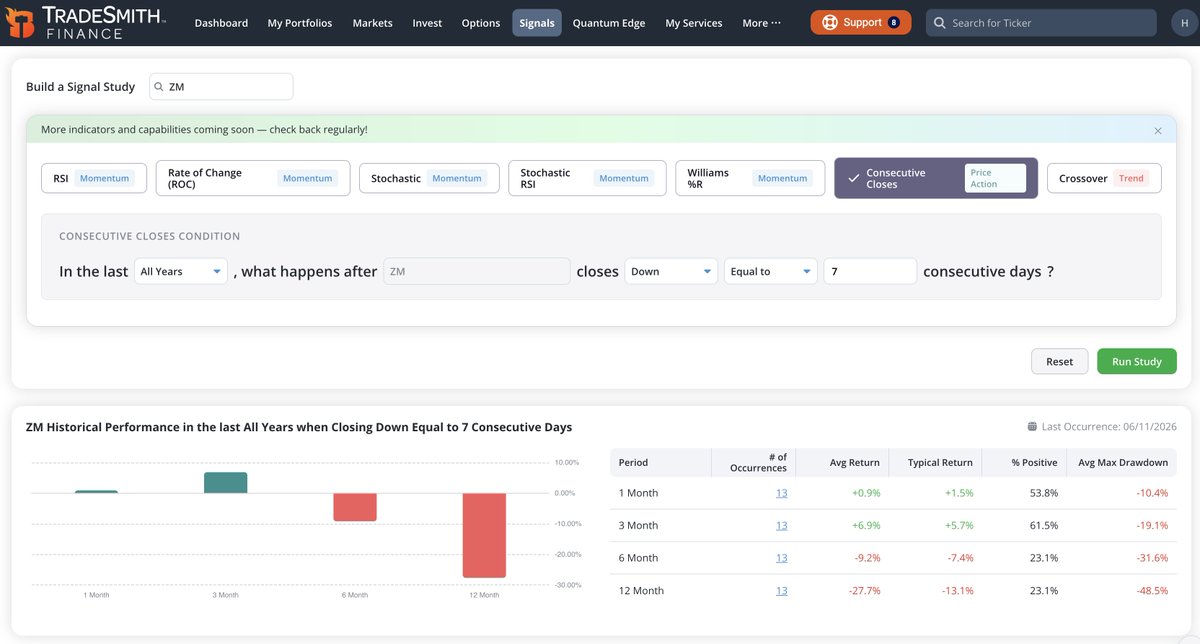Click the 53.8% positive cell
Image resolution: width=1200 pixels, height=644 pixels.
pyautogui.click(x=1044, y=493)
